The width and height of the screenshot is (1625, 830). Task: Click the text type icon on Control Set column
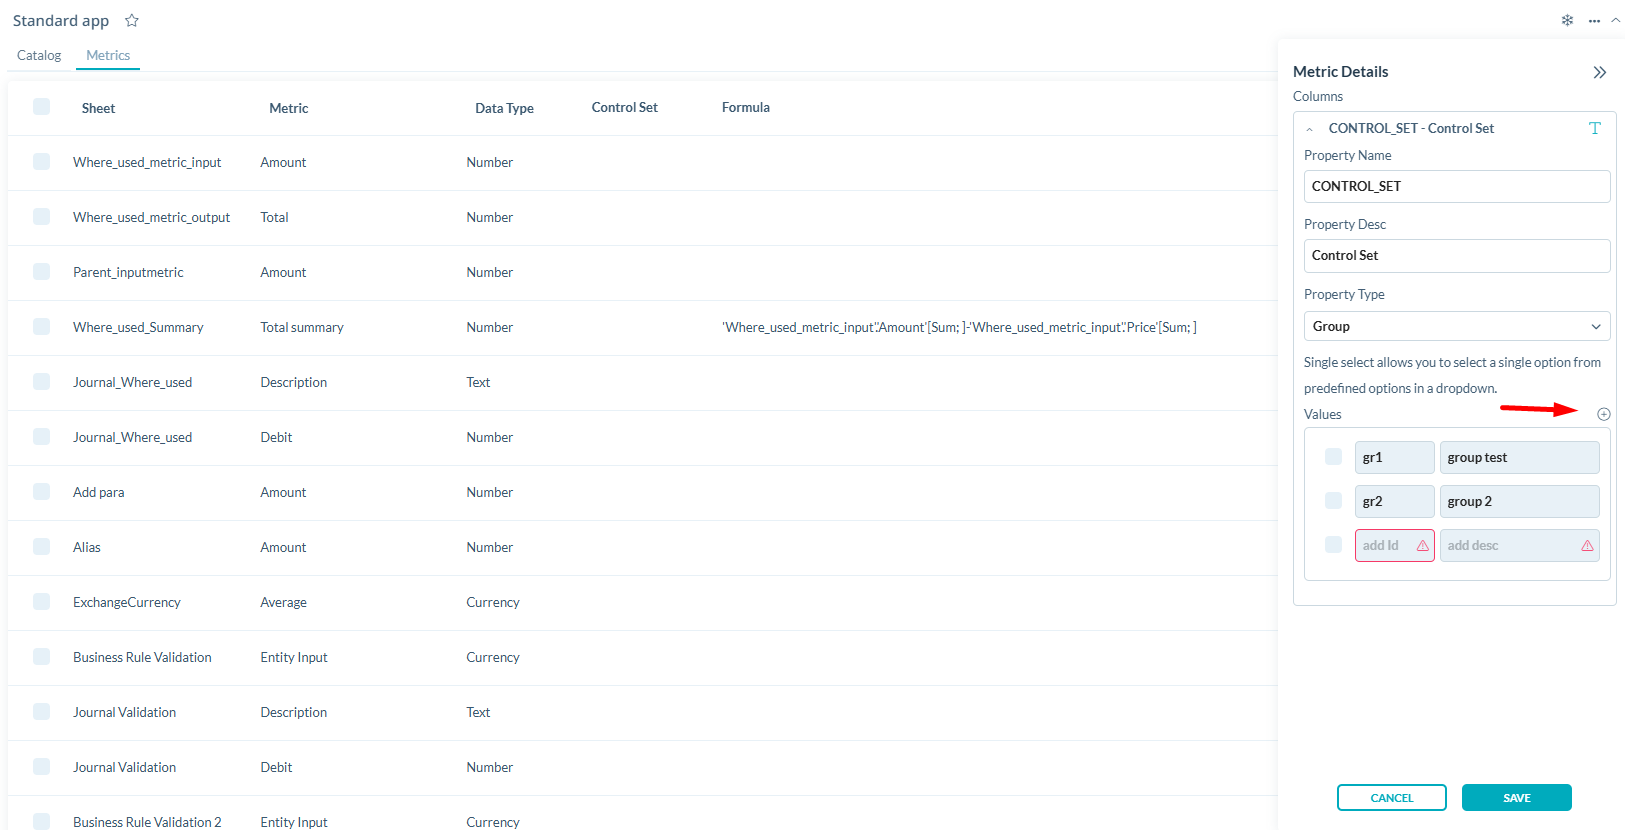1594,128
